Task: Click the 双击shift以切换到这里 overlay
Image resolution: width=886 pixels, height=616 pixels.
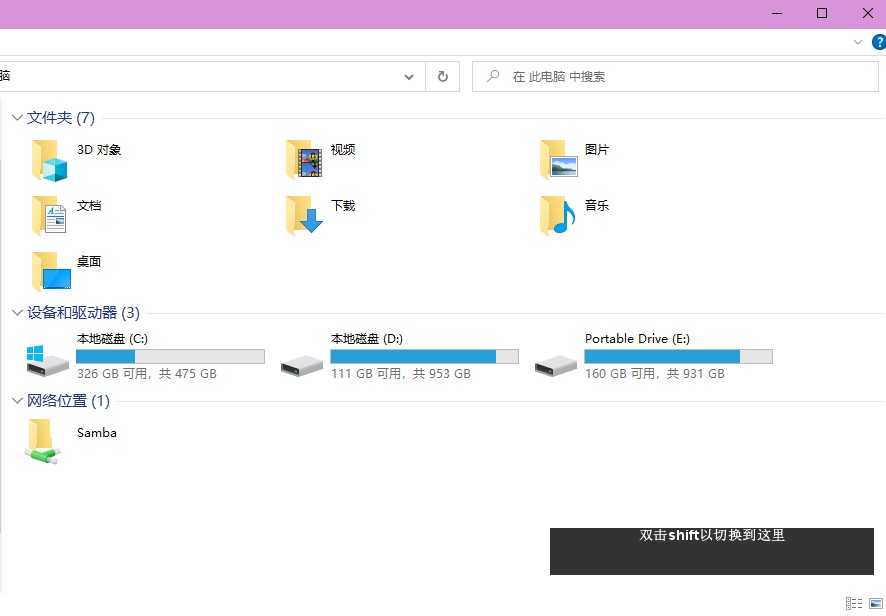Action: tap(712, 551)
